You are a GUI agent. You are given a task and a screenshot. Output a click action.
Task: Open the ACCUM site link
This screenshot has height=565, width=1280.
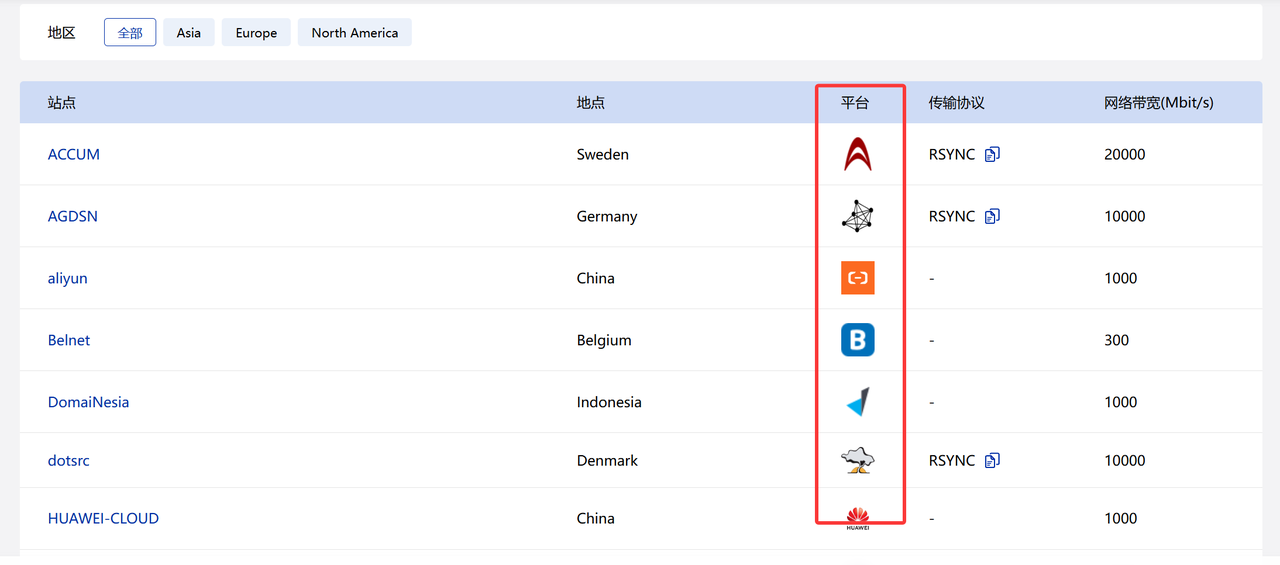coord(74,154)
